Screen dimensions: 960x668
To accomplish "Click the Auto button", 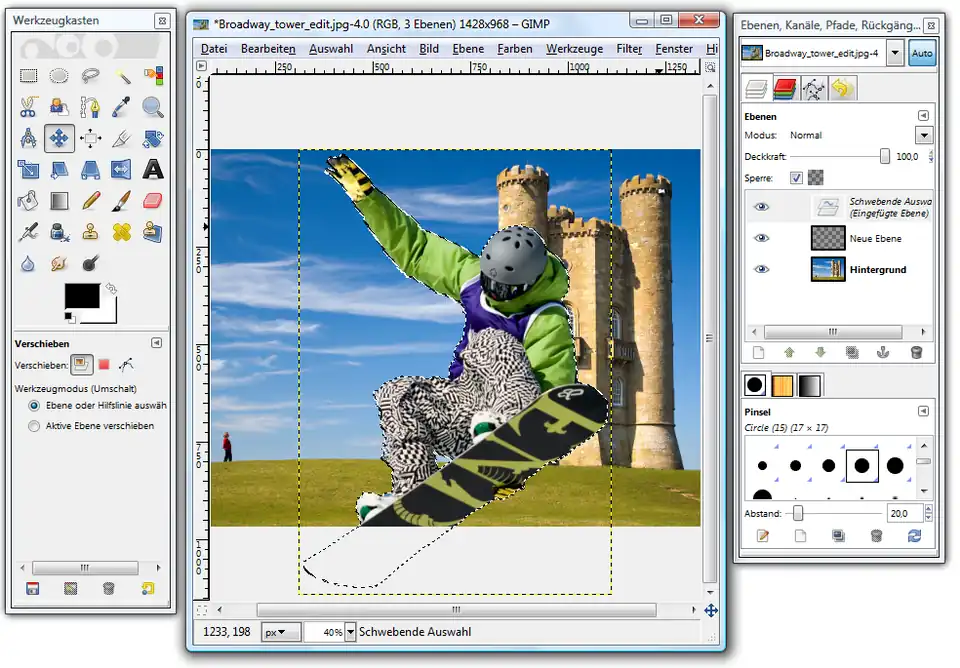I will [x=922, y=54].
